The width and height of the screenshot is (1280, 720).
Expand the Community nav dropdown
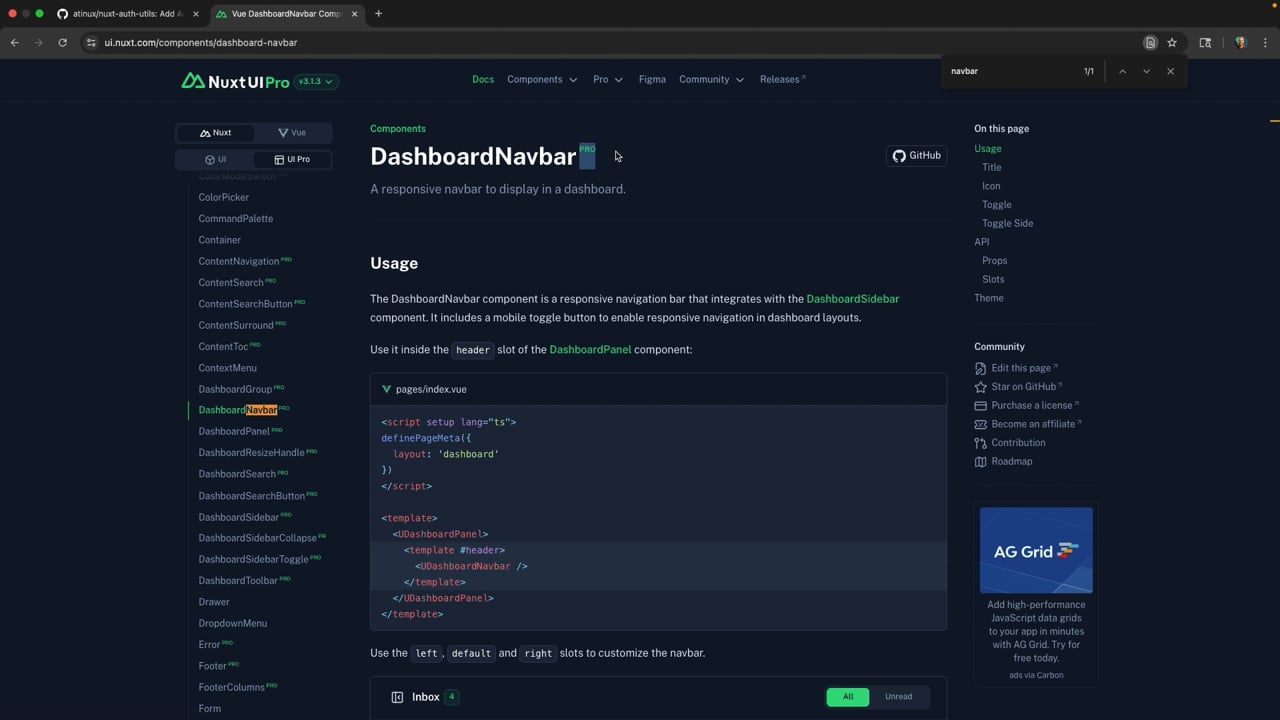pyautogui.click(x=711, y=79)
